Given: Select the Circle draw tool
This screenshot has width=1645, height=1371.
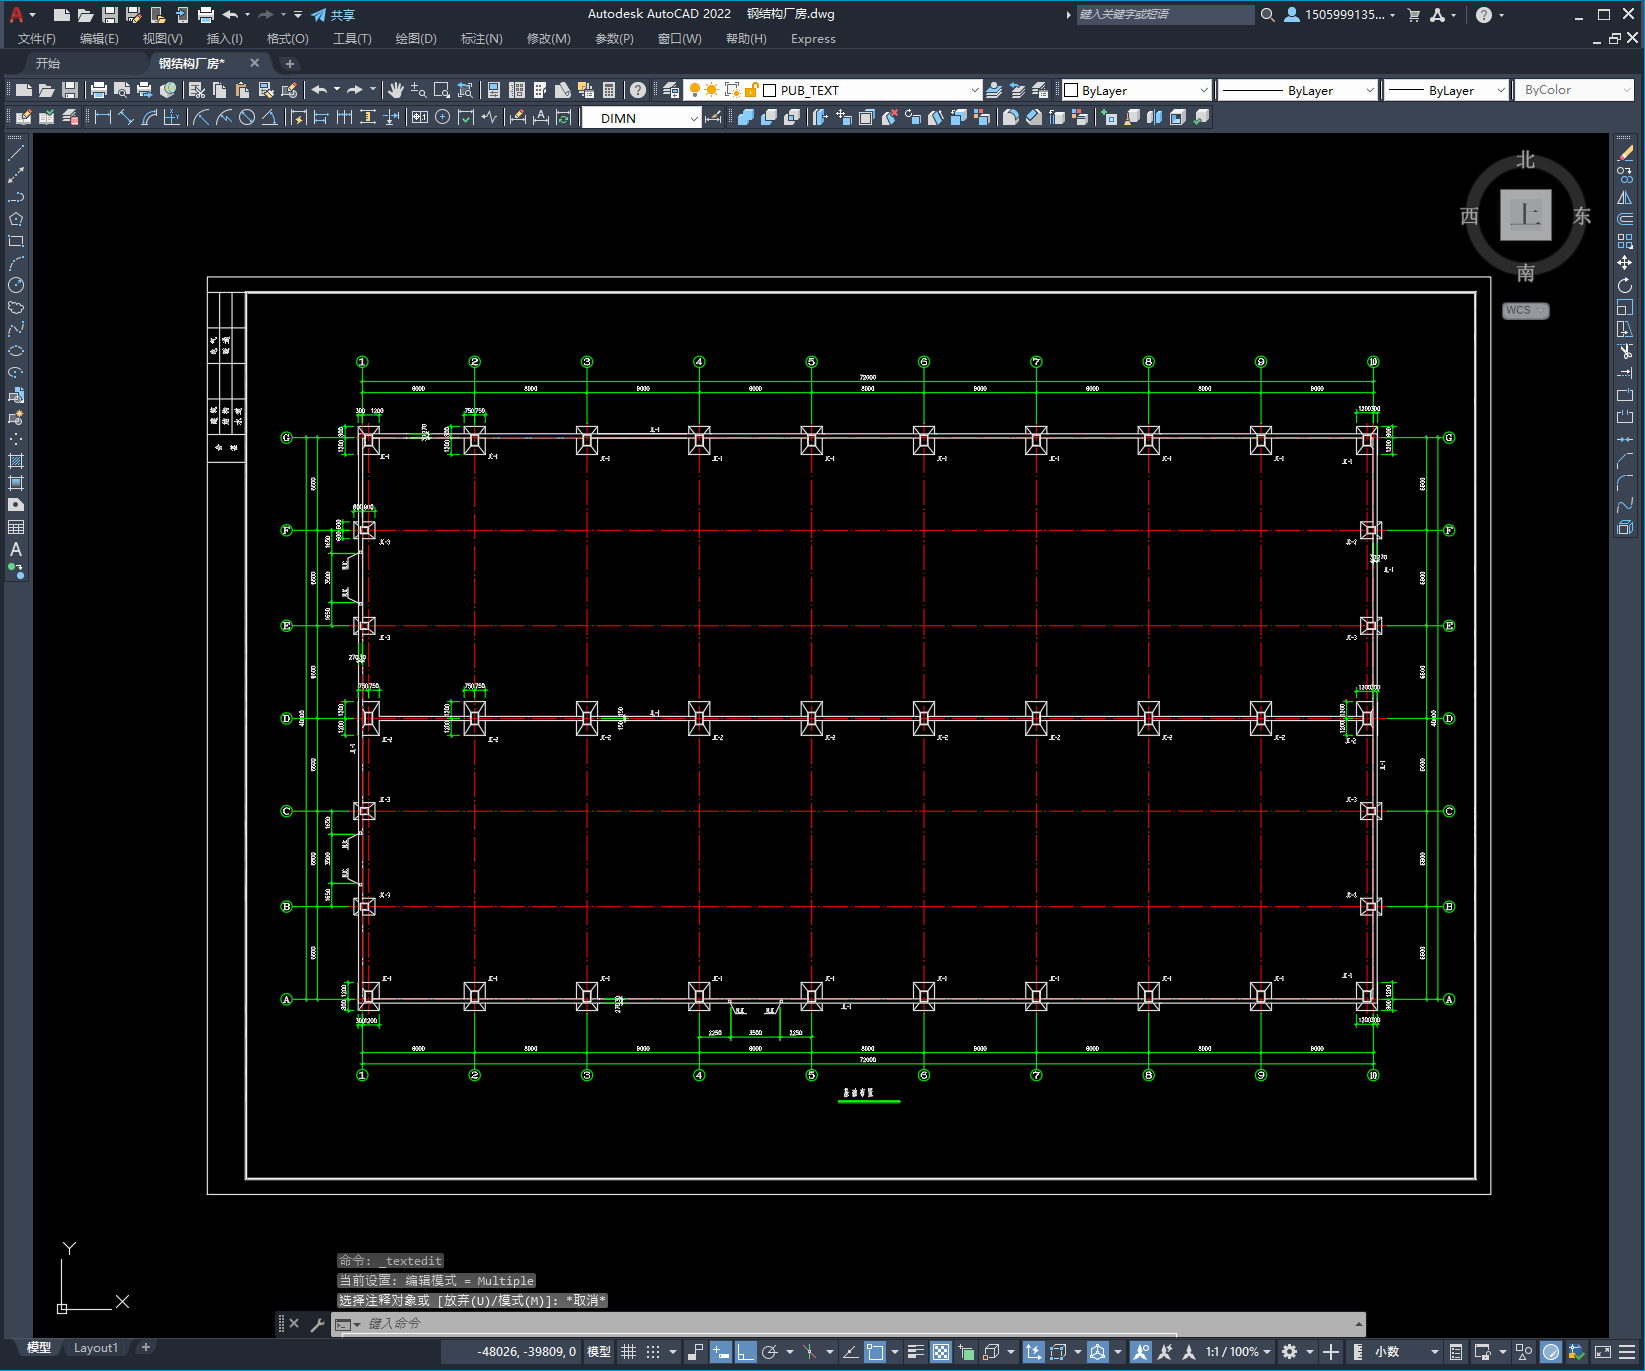Looking at the screenshot, I should click(x=16, y=285).
